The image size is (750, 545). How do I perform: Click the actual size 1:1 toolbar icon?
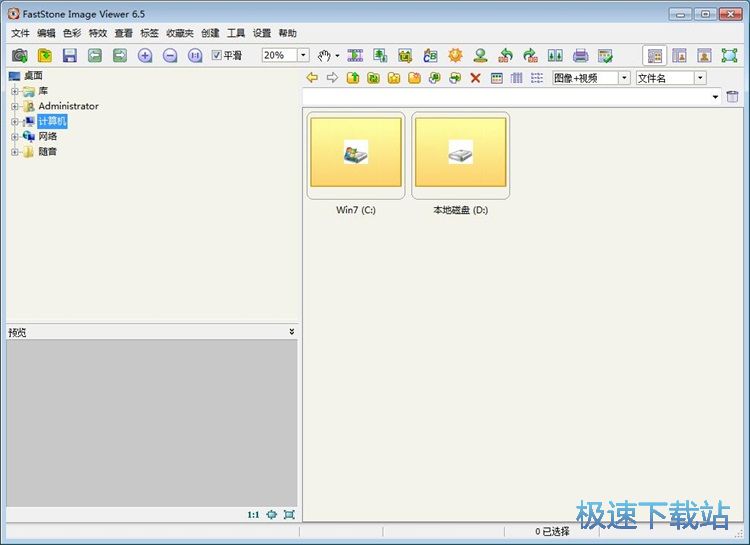(x=195, y=56)
